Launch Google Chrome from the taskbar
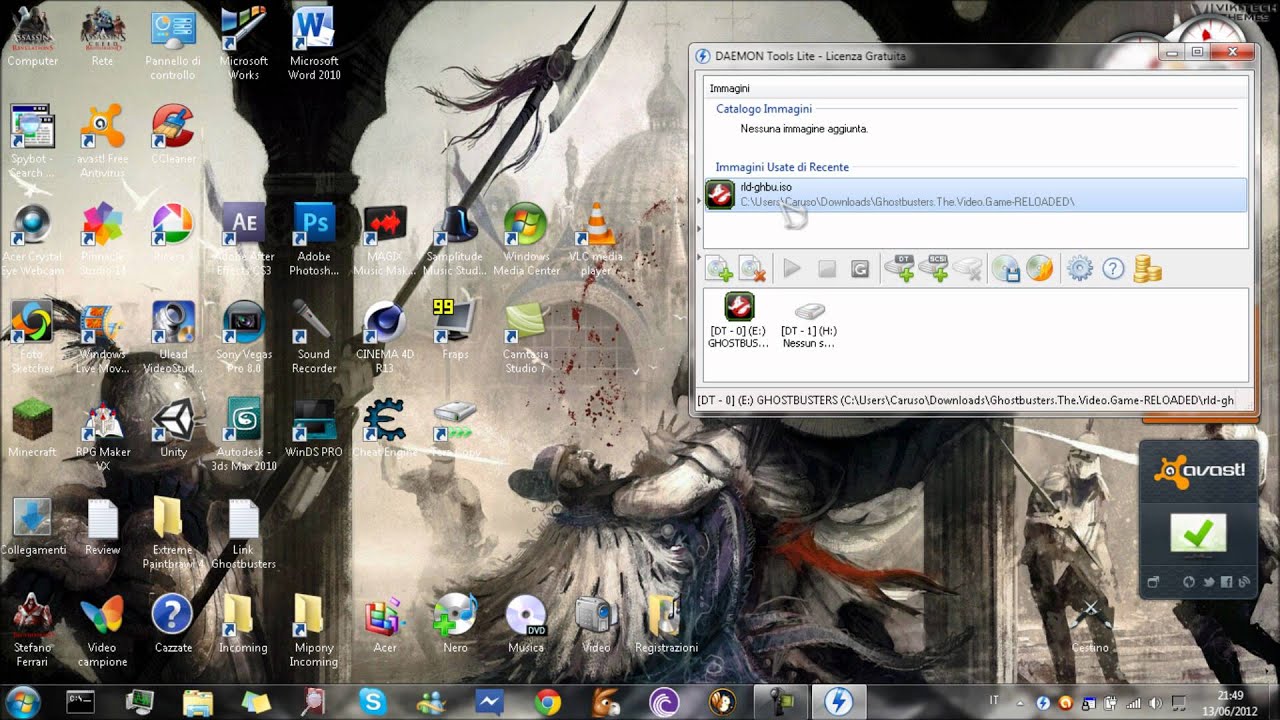1280x720 pixels. (547, 702)
